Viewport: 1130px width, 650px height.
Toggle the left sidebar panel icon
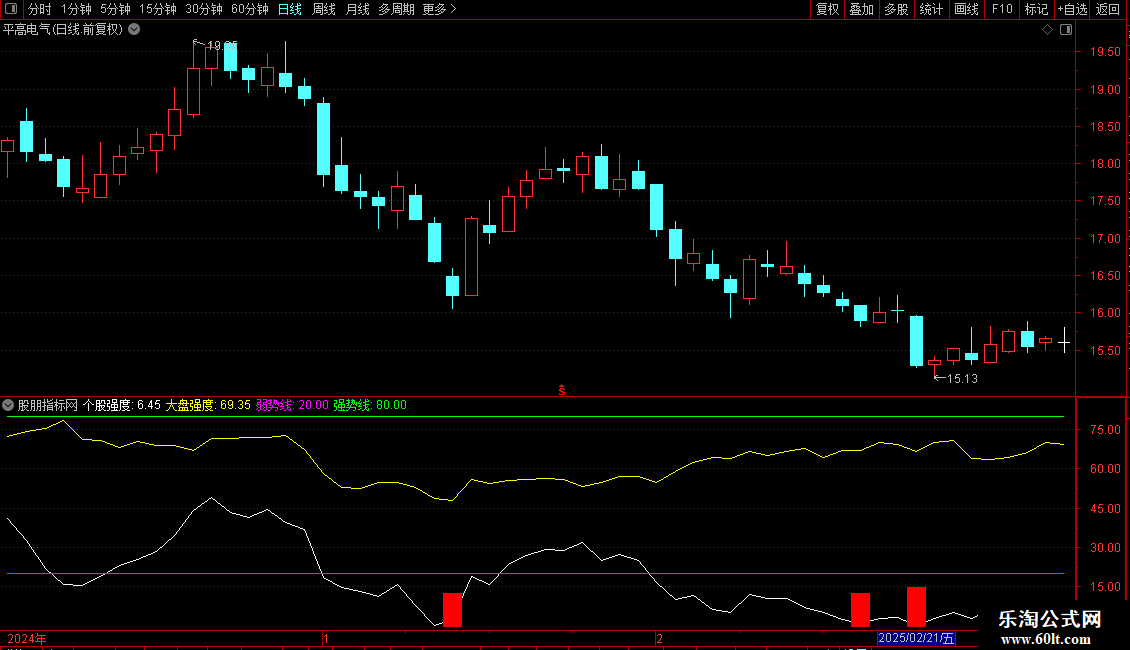(x=11, y=9)
